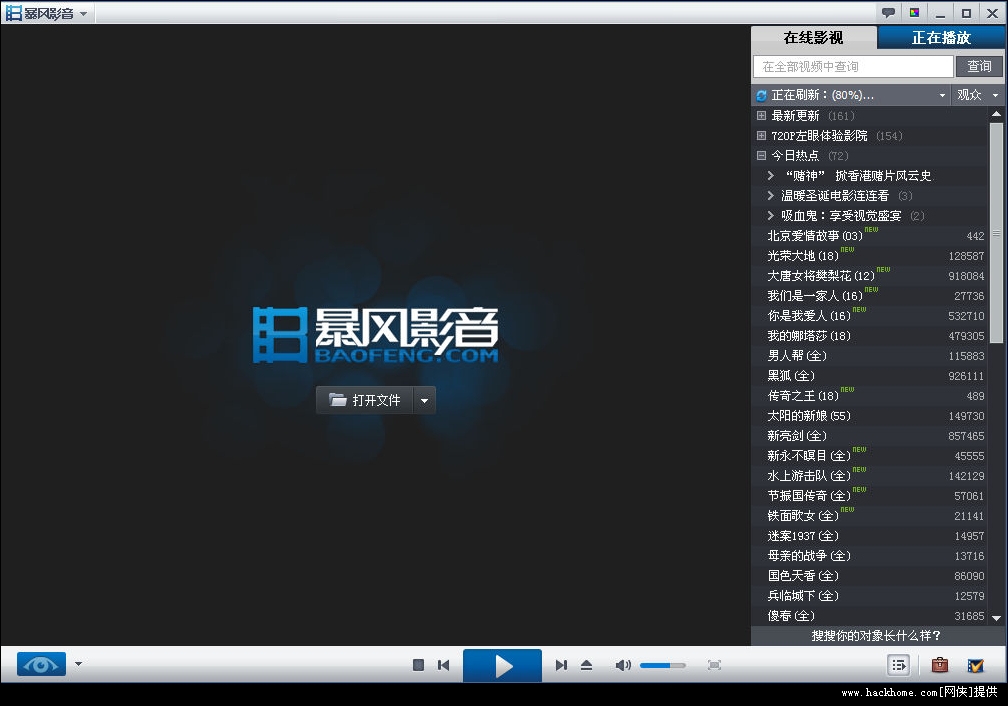The image size is (1008, 706).
Task: Select 水上游击队 (全)
Action: pos(869,476)
